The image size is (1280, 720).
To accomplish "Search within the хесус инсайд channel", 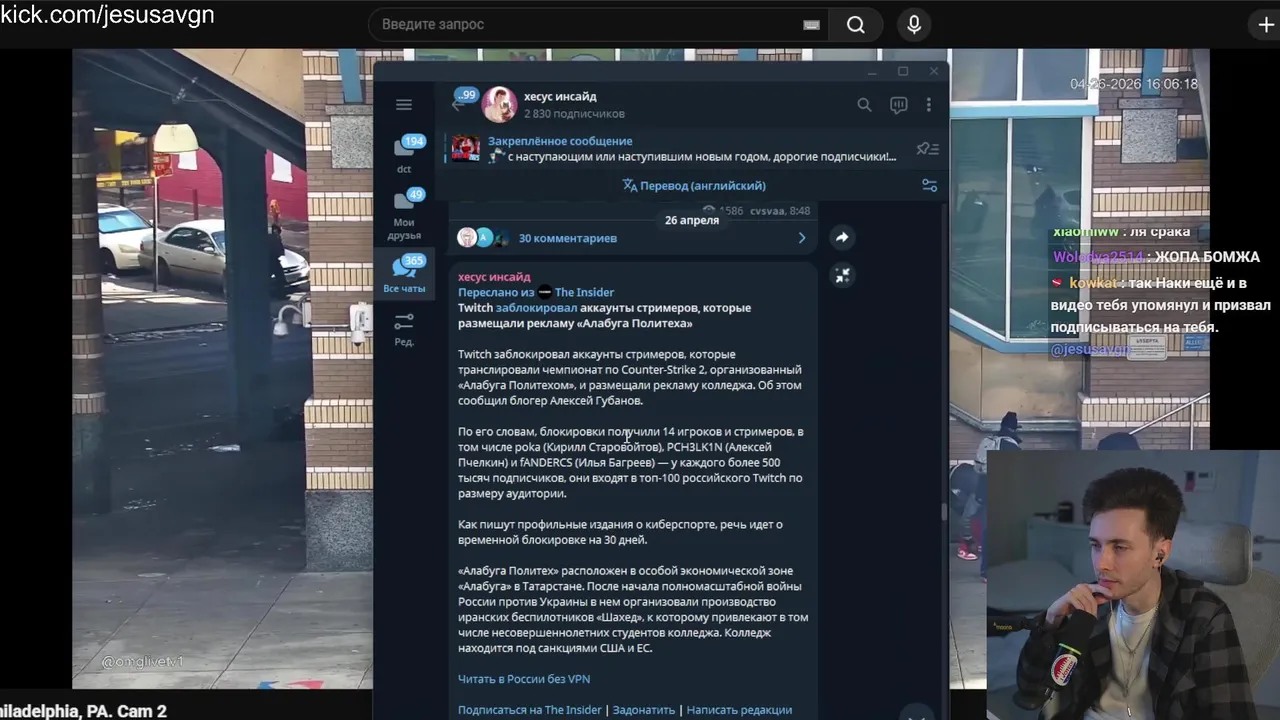I will point(864,104).
